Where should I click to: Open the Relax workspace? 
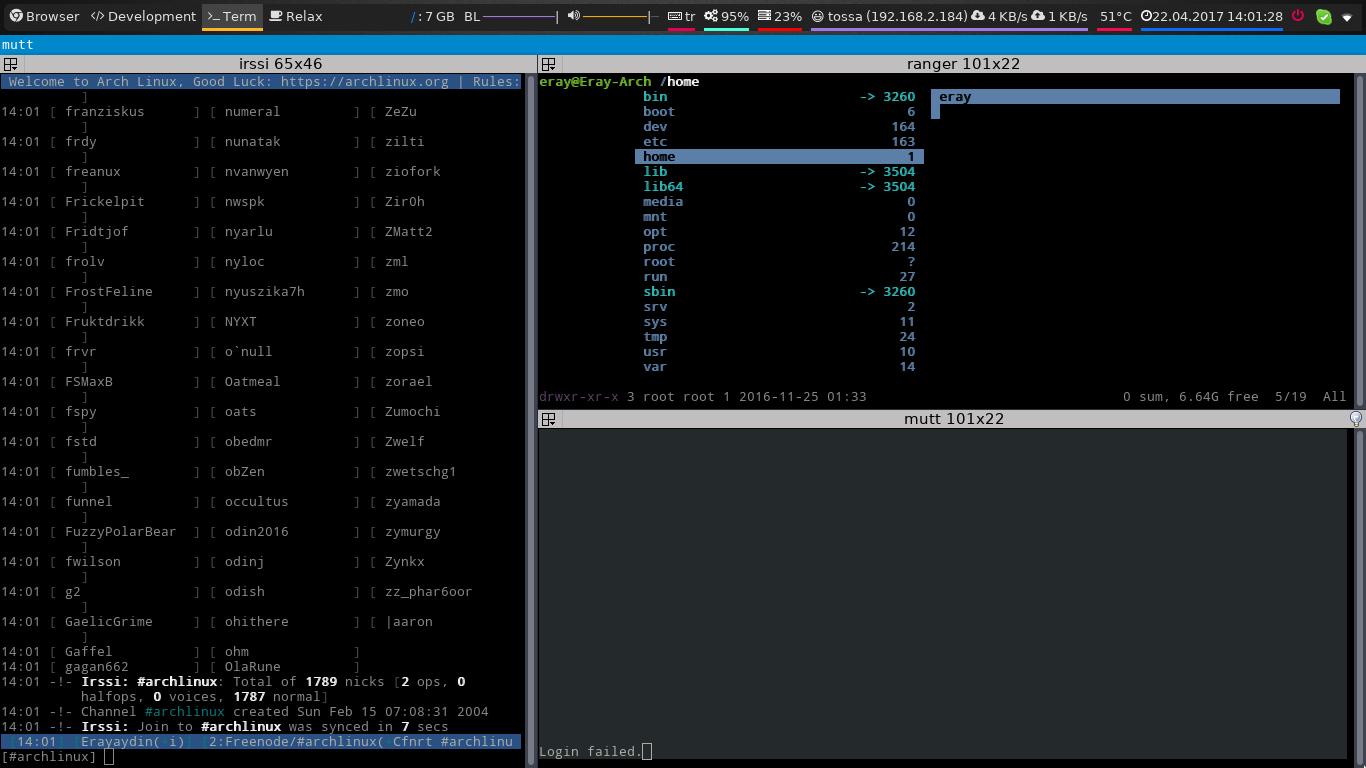(x=296, y=16)
